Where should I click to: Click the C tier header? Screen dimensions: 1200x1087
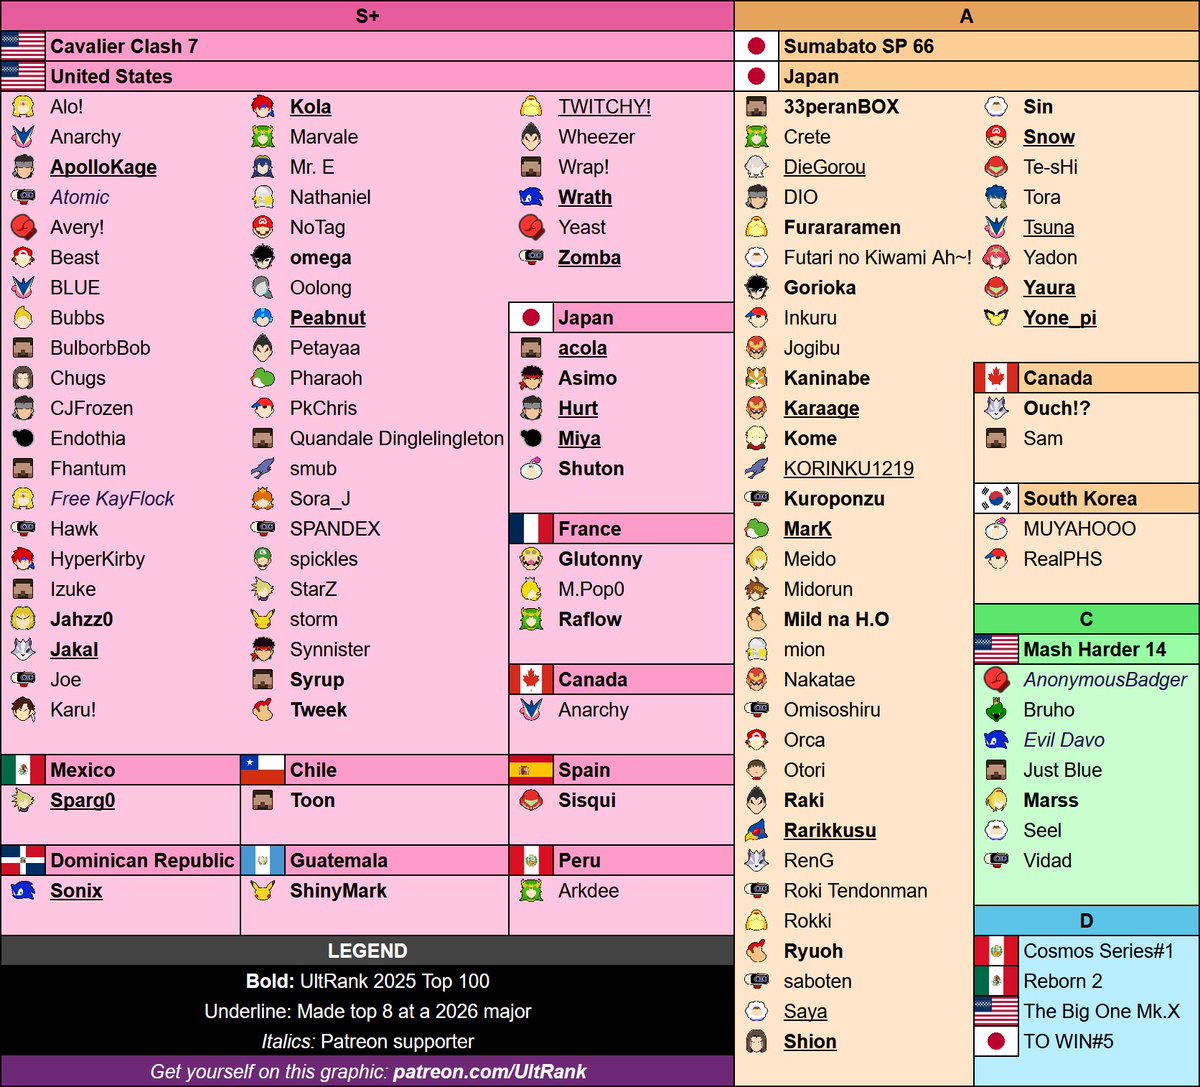[1086, 619]
